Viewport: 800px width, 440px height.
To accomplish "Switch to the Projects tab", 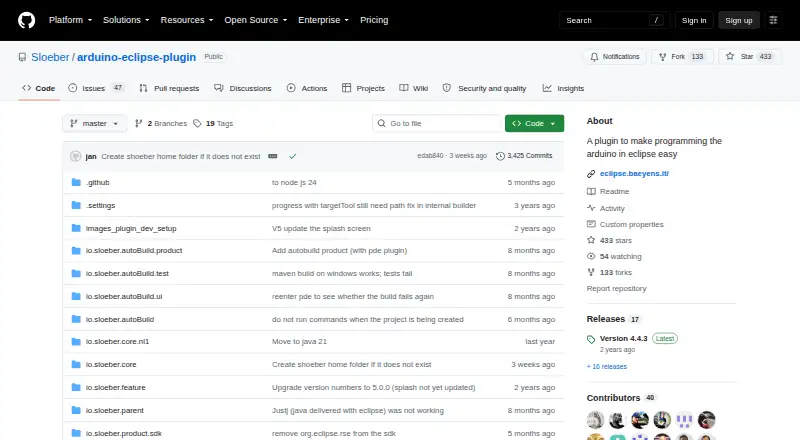I will tap(363, 88).
